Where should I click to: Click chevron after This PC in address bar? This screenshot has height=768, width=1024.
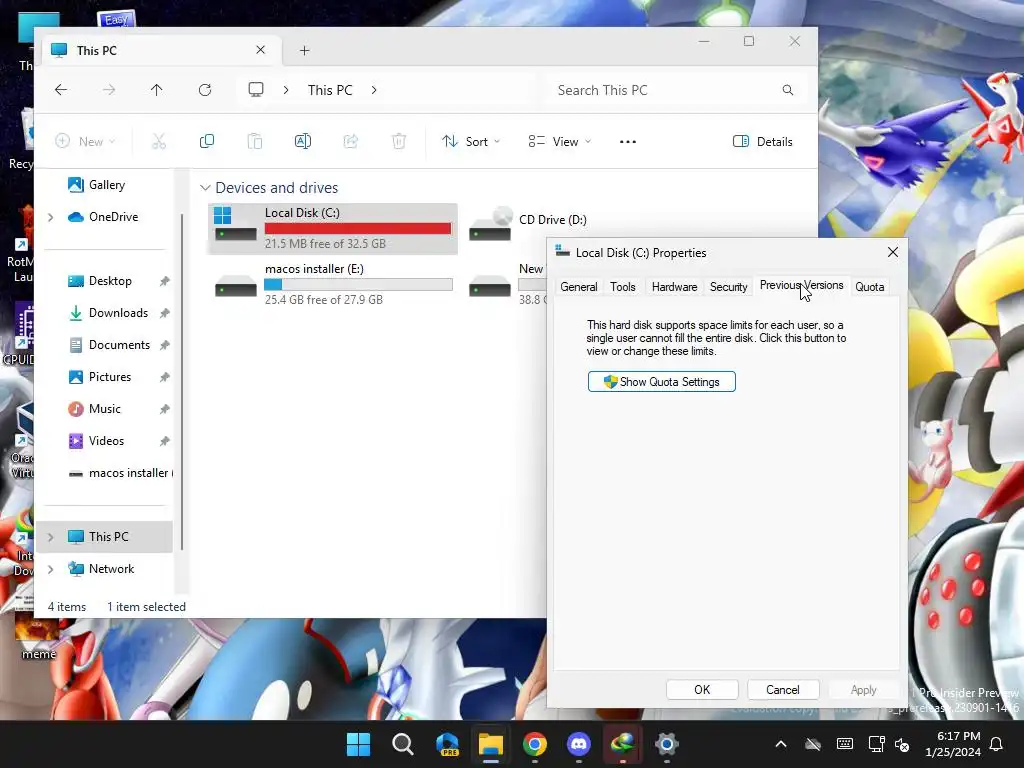(374, 90)
